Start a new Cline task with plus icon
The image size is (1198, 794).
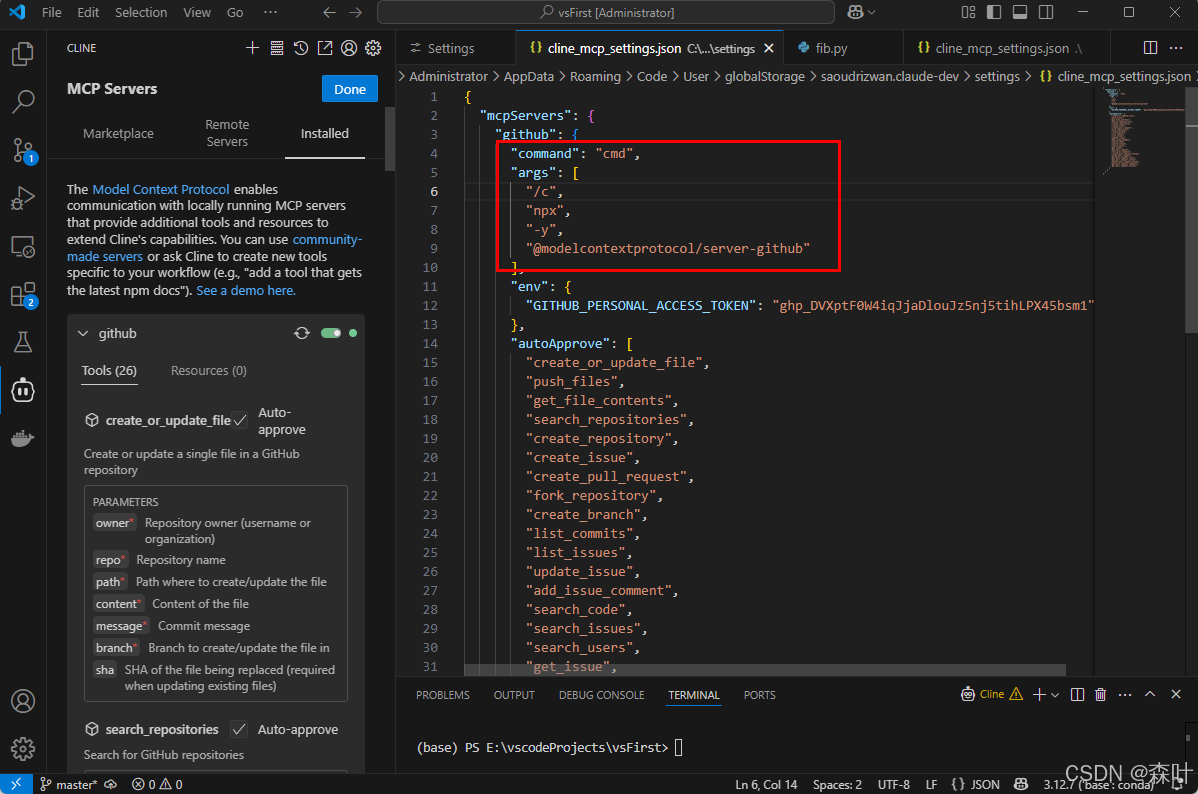(x=252, y=48)
